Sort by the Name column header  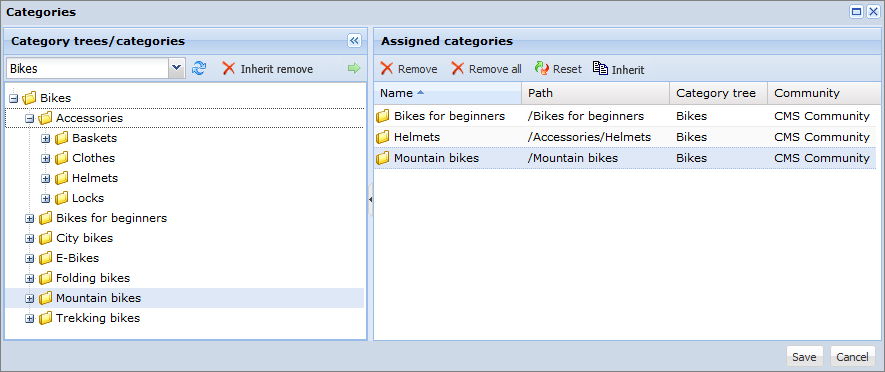coord(448,93)
